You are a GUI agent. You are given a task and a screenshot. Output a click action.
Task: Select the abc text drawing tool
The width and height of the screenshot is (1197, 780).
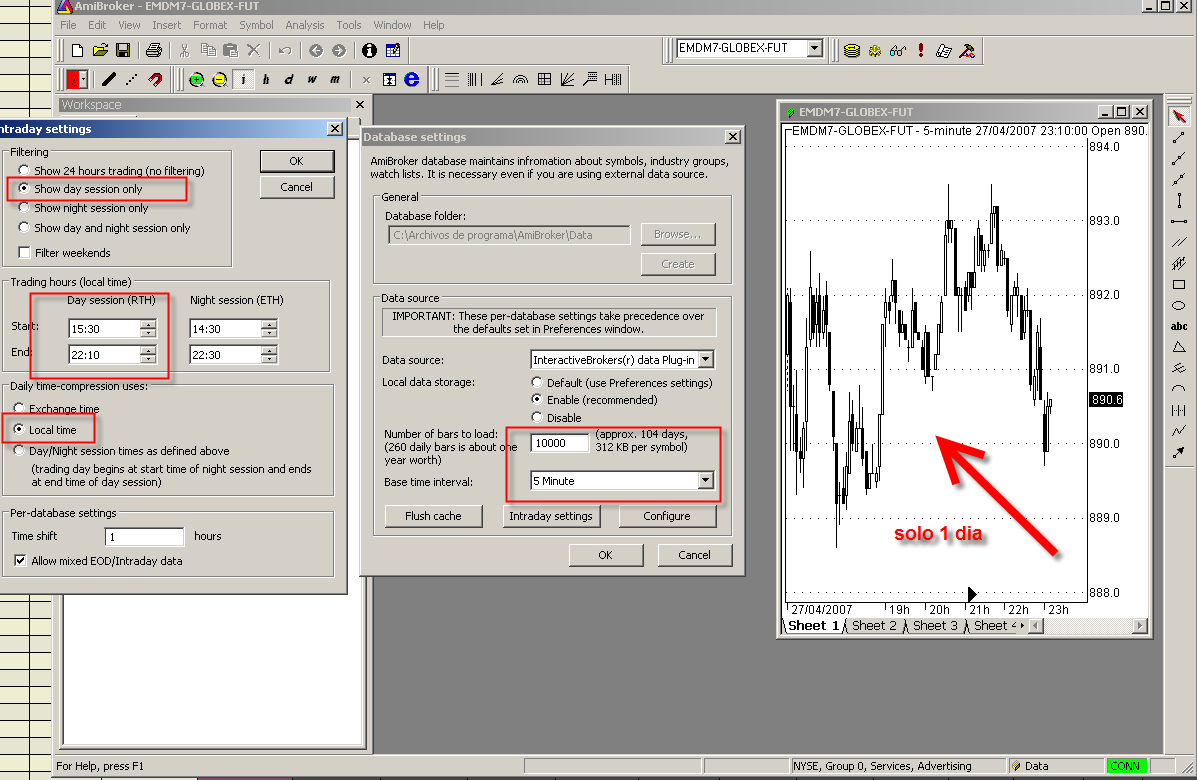[1179, 327]
